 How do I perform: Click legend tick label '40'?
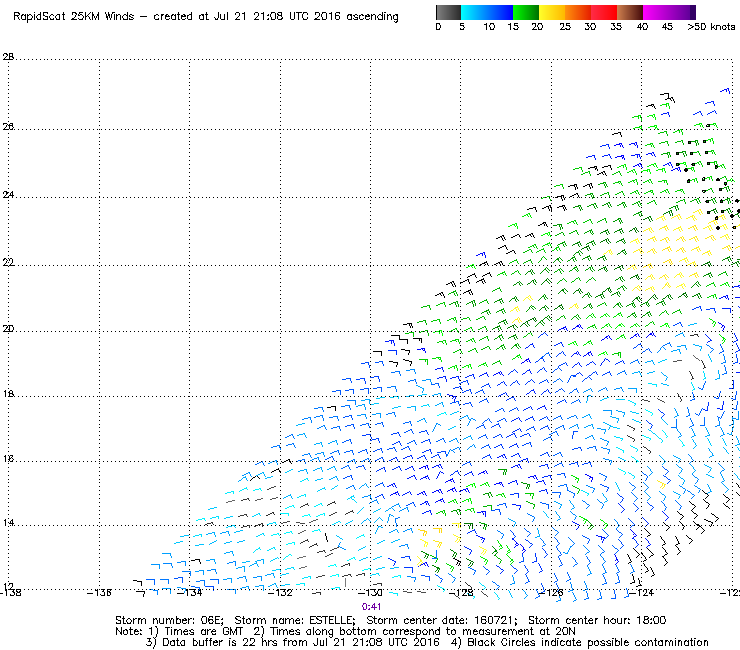pos(642,27)
